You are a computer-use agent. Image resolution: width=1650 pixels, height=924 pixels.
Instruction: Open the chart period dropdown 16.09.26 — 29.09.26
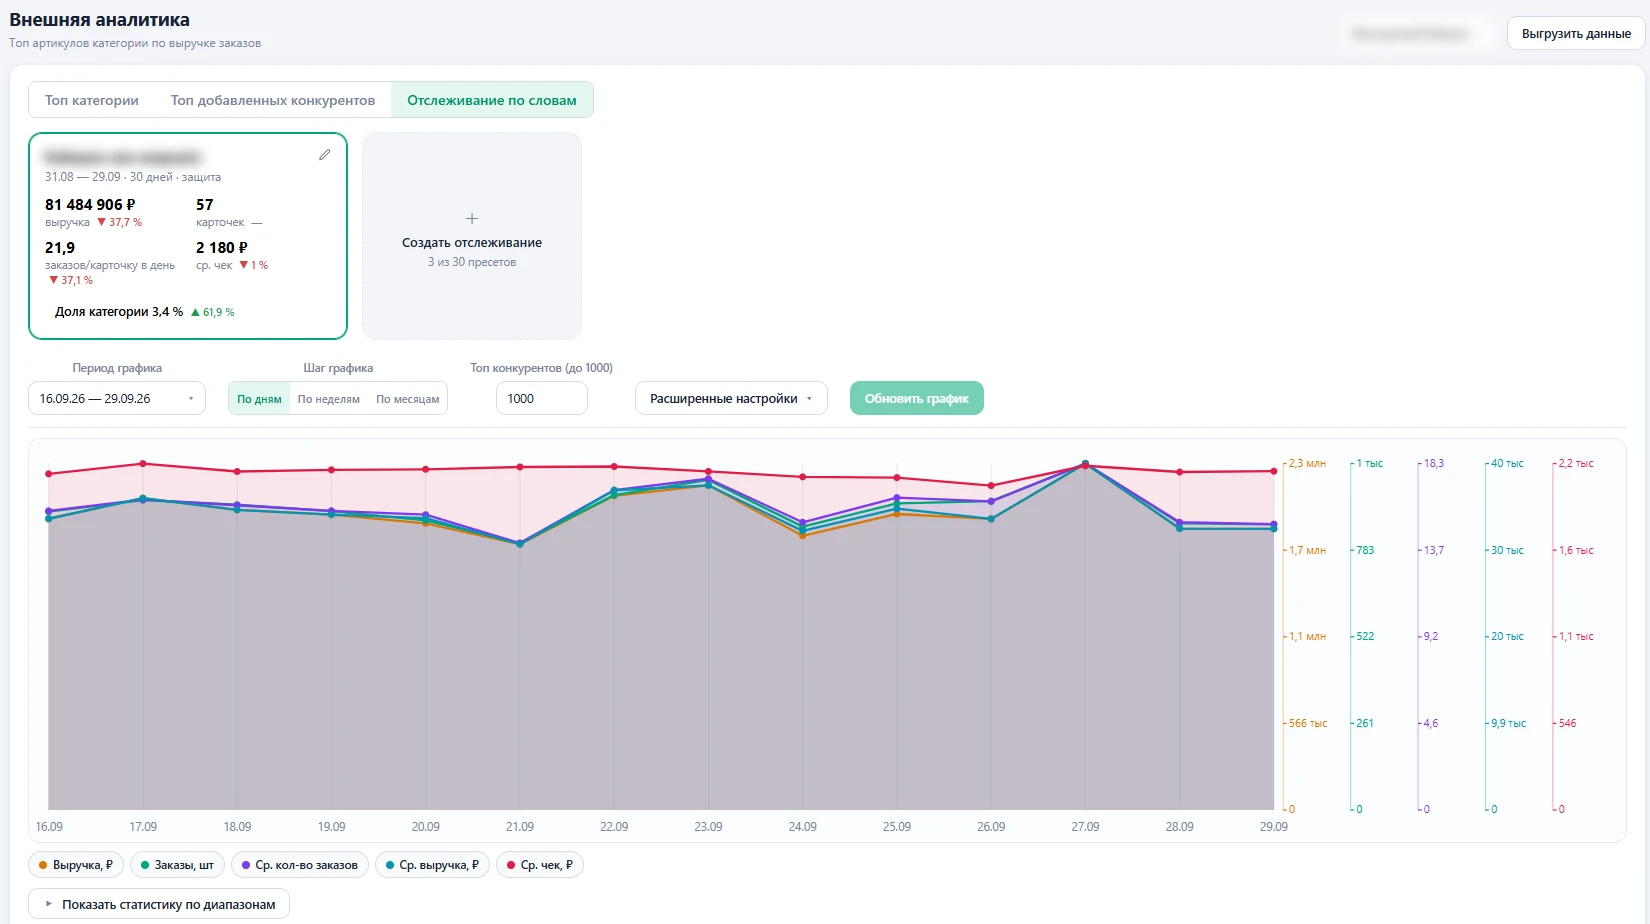click(117, 398)
